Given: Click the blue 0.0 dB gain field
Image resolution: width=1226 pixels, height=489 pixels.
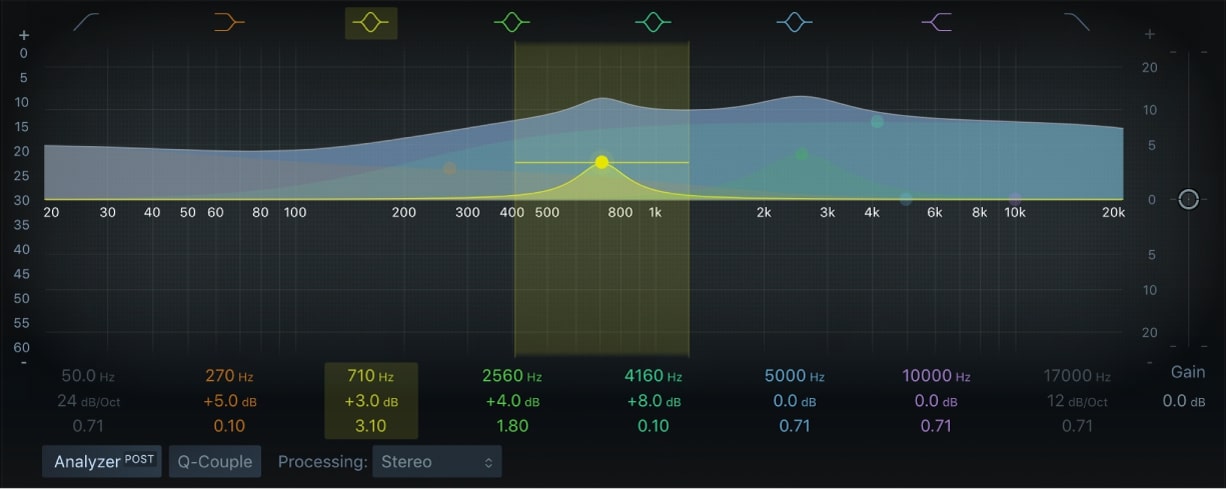Looking at the screenshot, I should point(794,401).
